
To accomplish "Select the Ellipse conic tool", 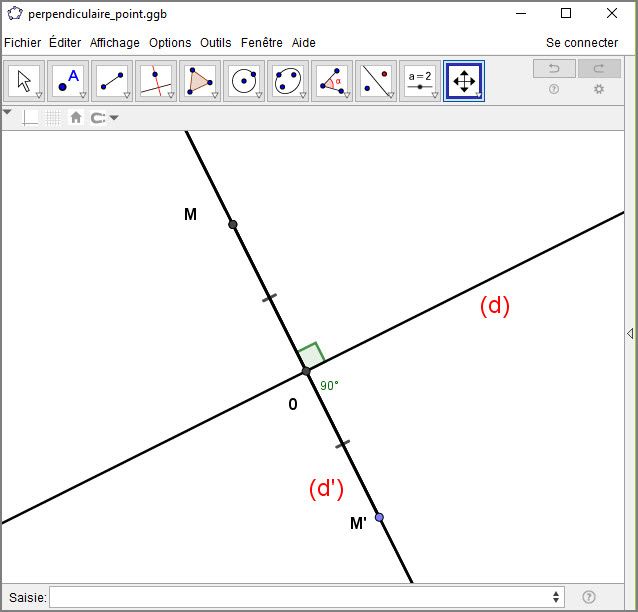I will coord(288,81).
